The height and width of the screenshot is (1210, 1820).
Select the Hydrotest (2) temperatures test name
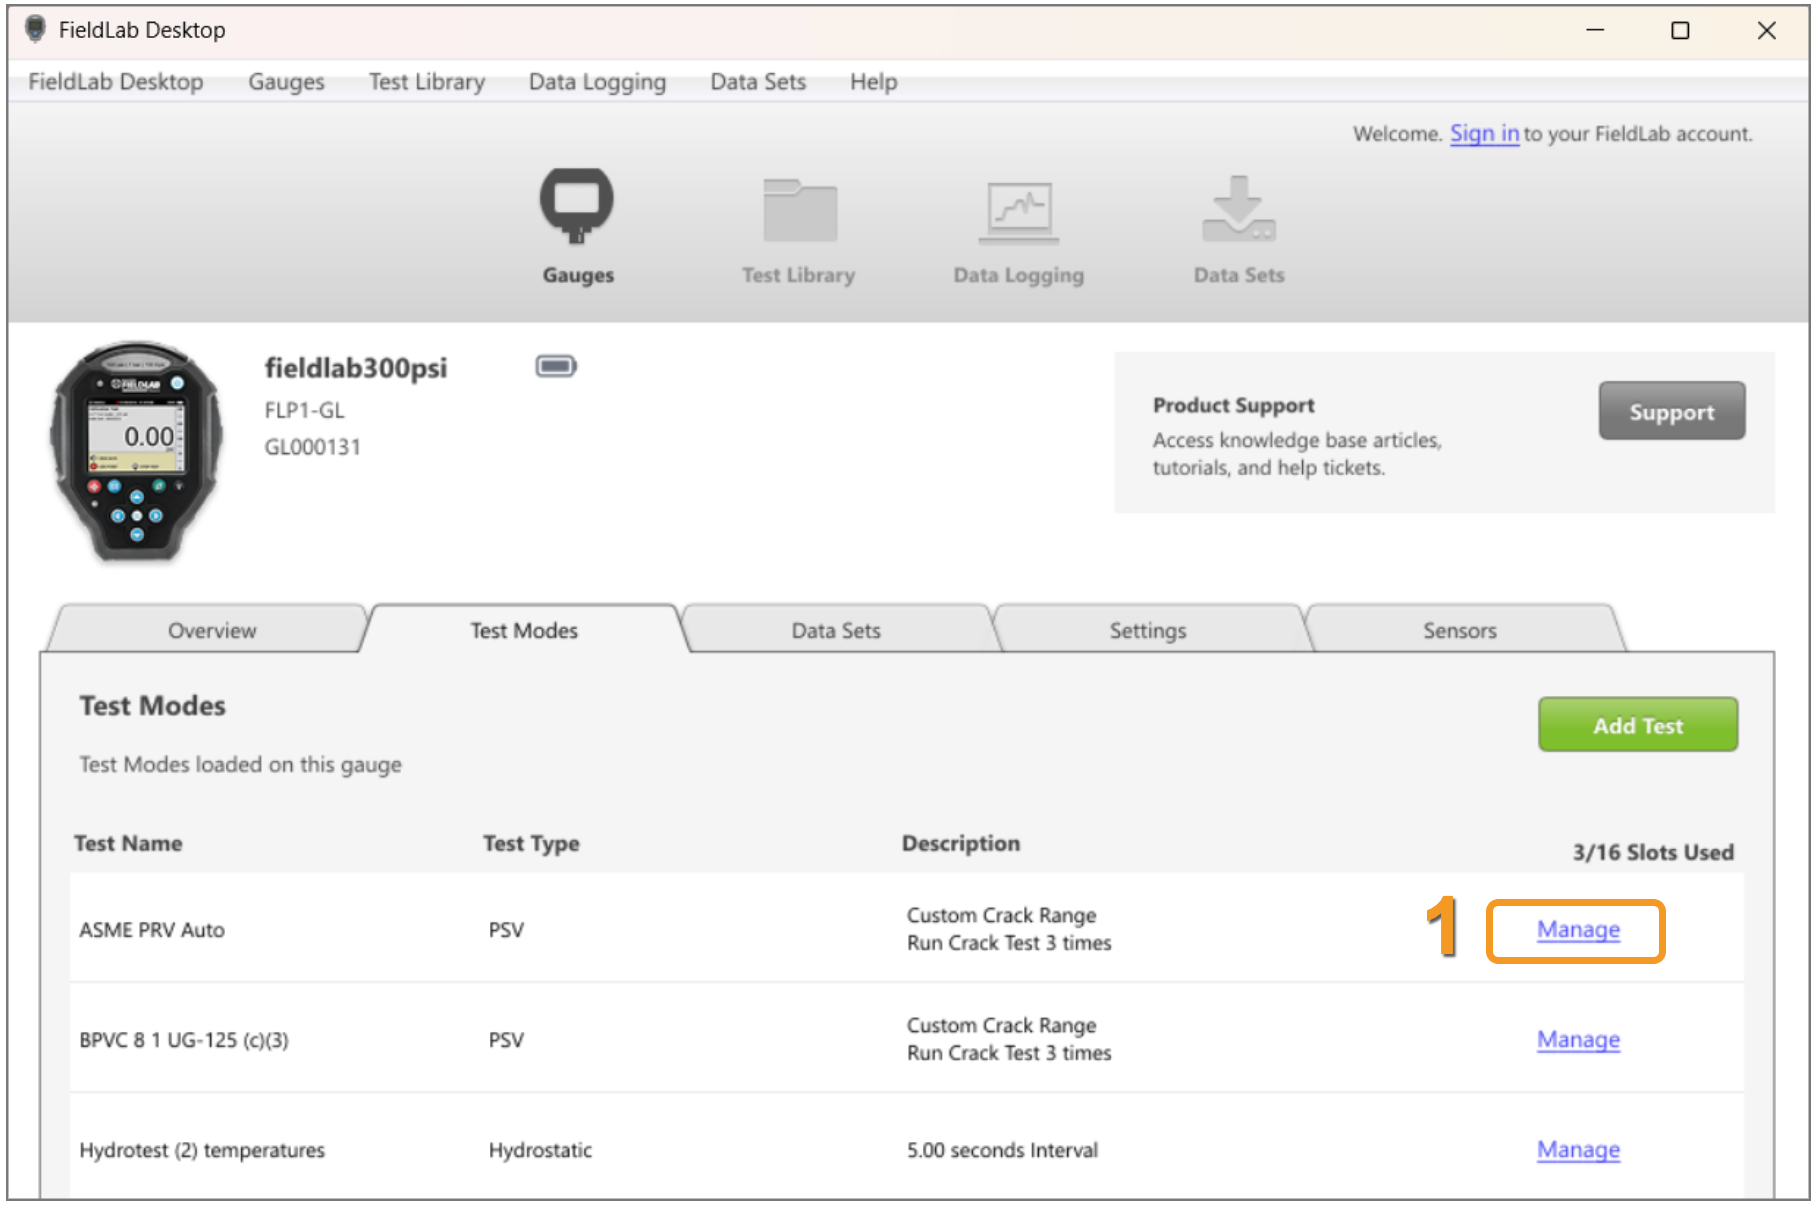click(202, 1150)
